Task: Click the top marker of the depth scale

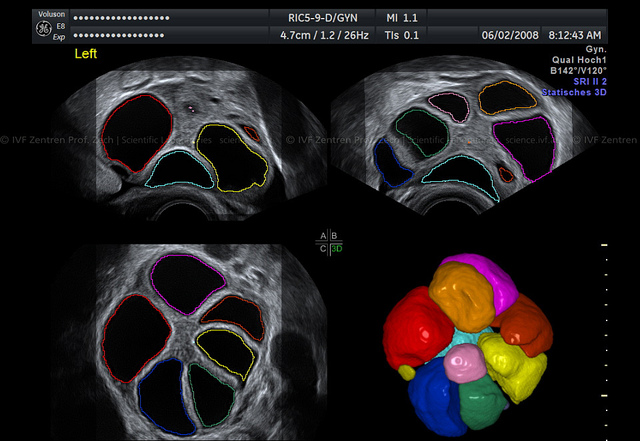Action: (x=603, y=245)
